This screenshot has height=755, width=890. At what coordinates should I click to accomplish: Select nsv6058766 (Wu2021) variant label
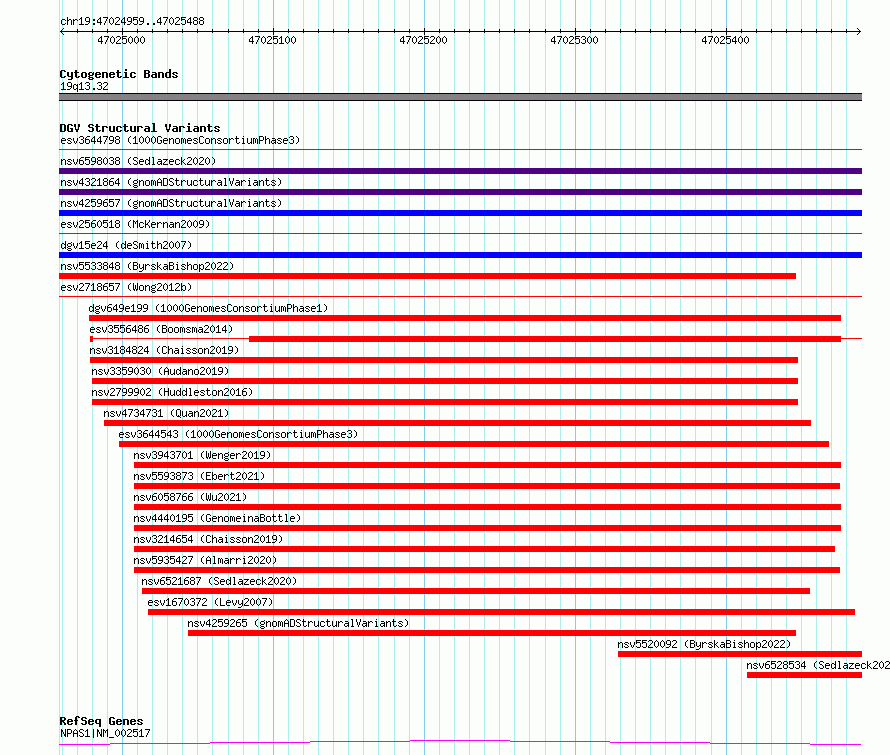190,497
